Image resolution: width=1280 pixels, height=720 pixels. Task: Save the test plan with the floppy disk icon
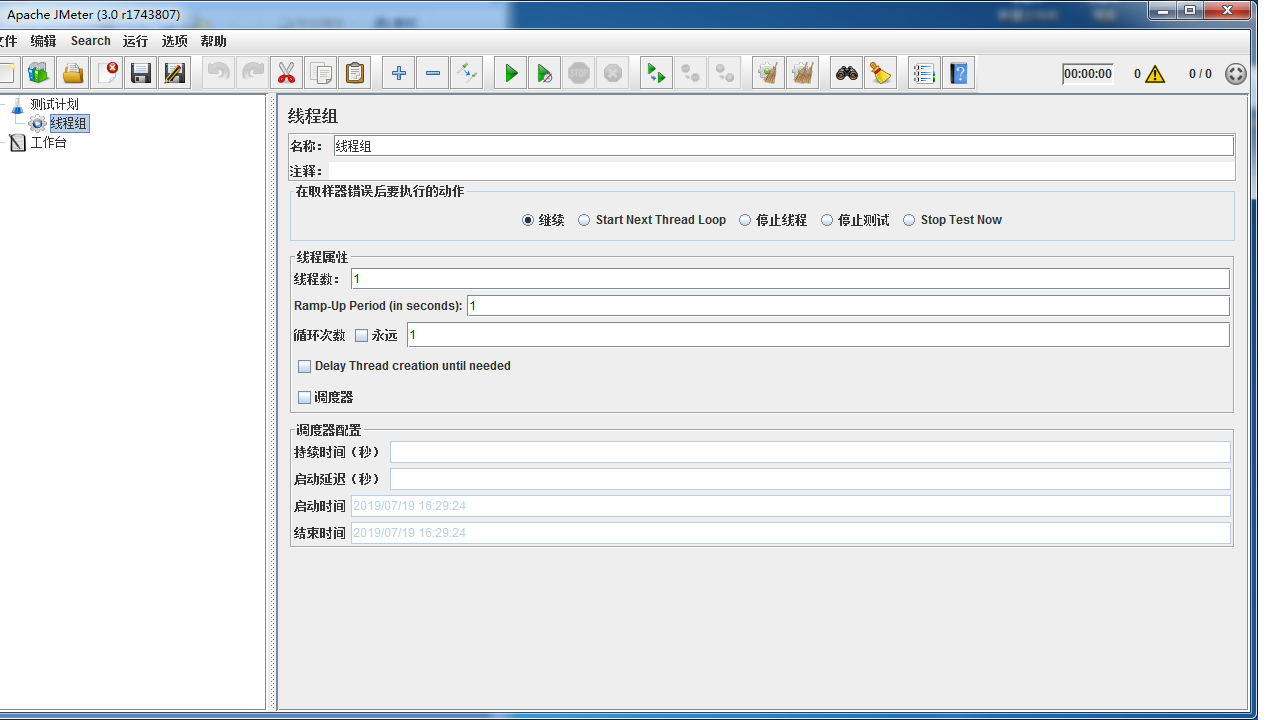pyautogui.click(x=141, y=73)
